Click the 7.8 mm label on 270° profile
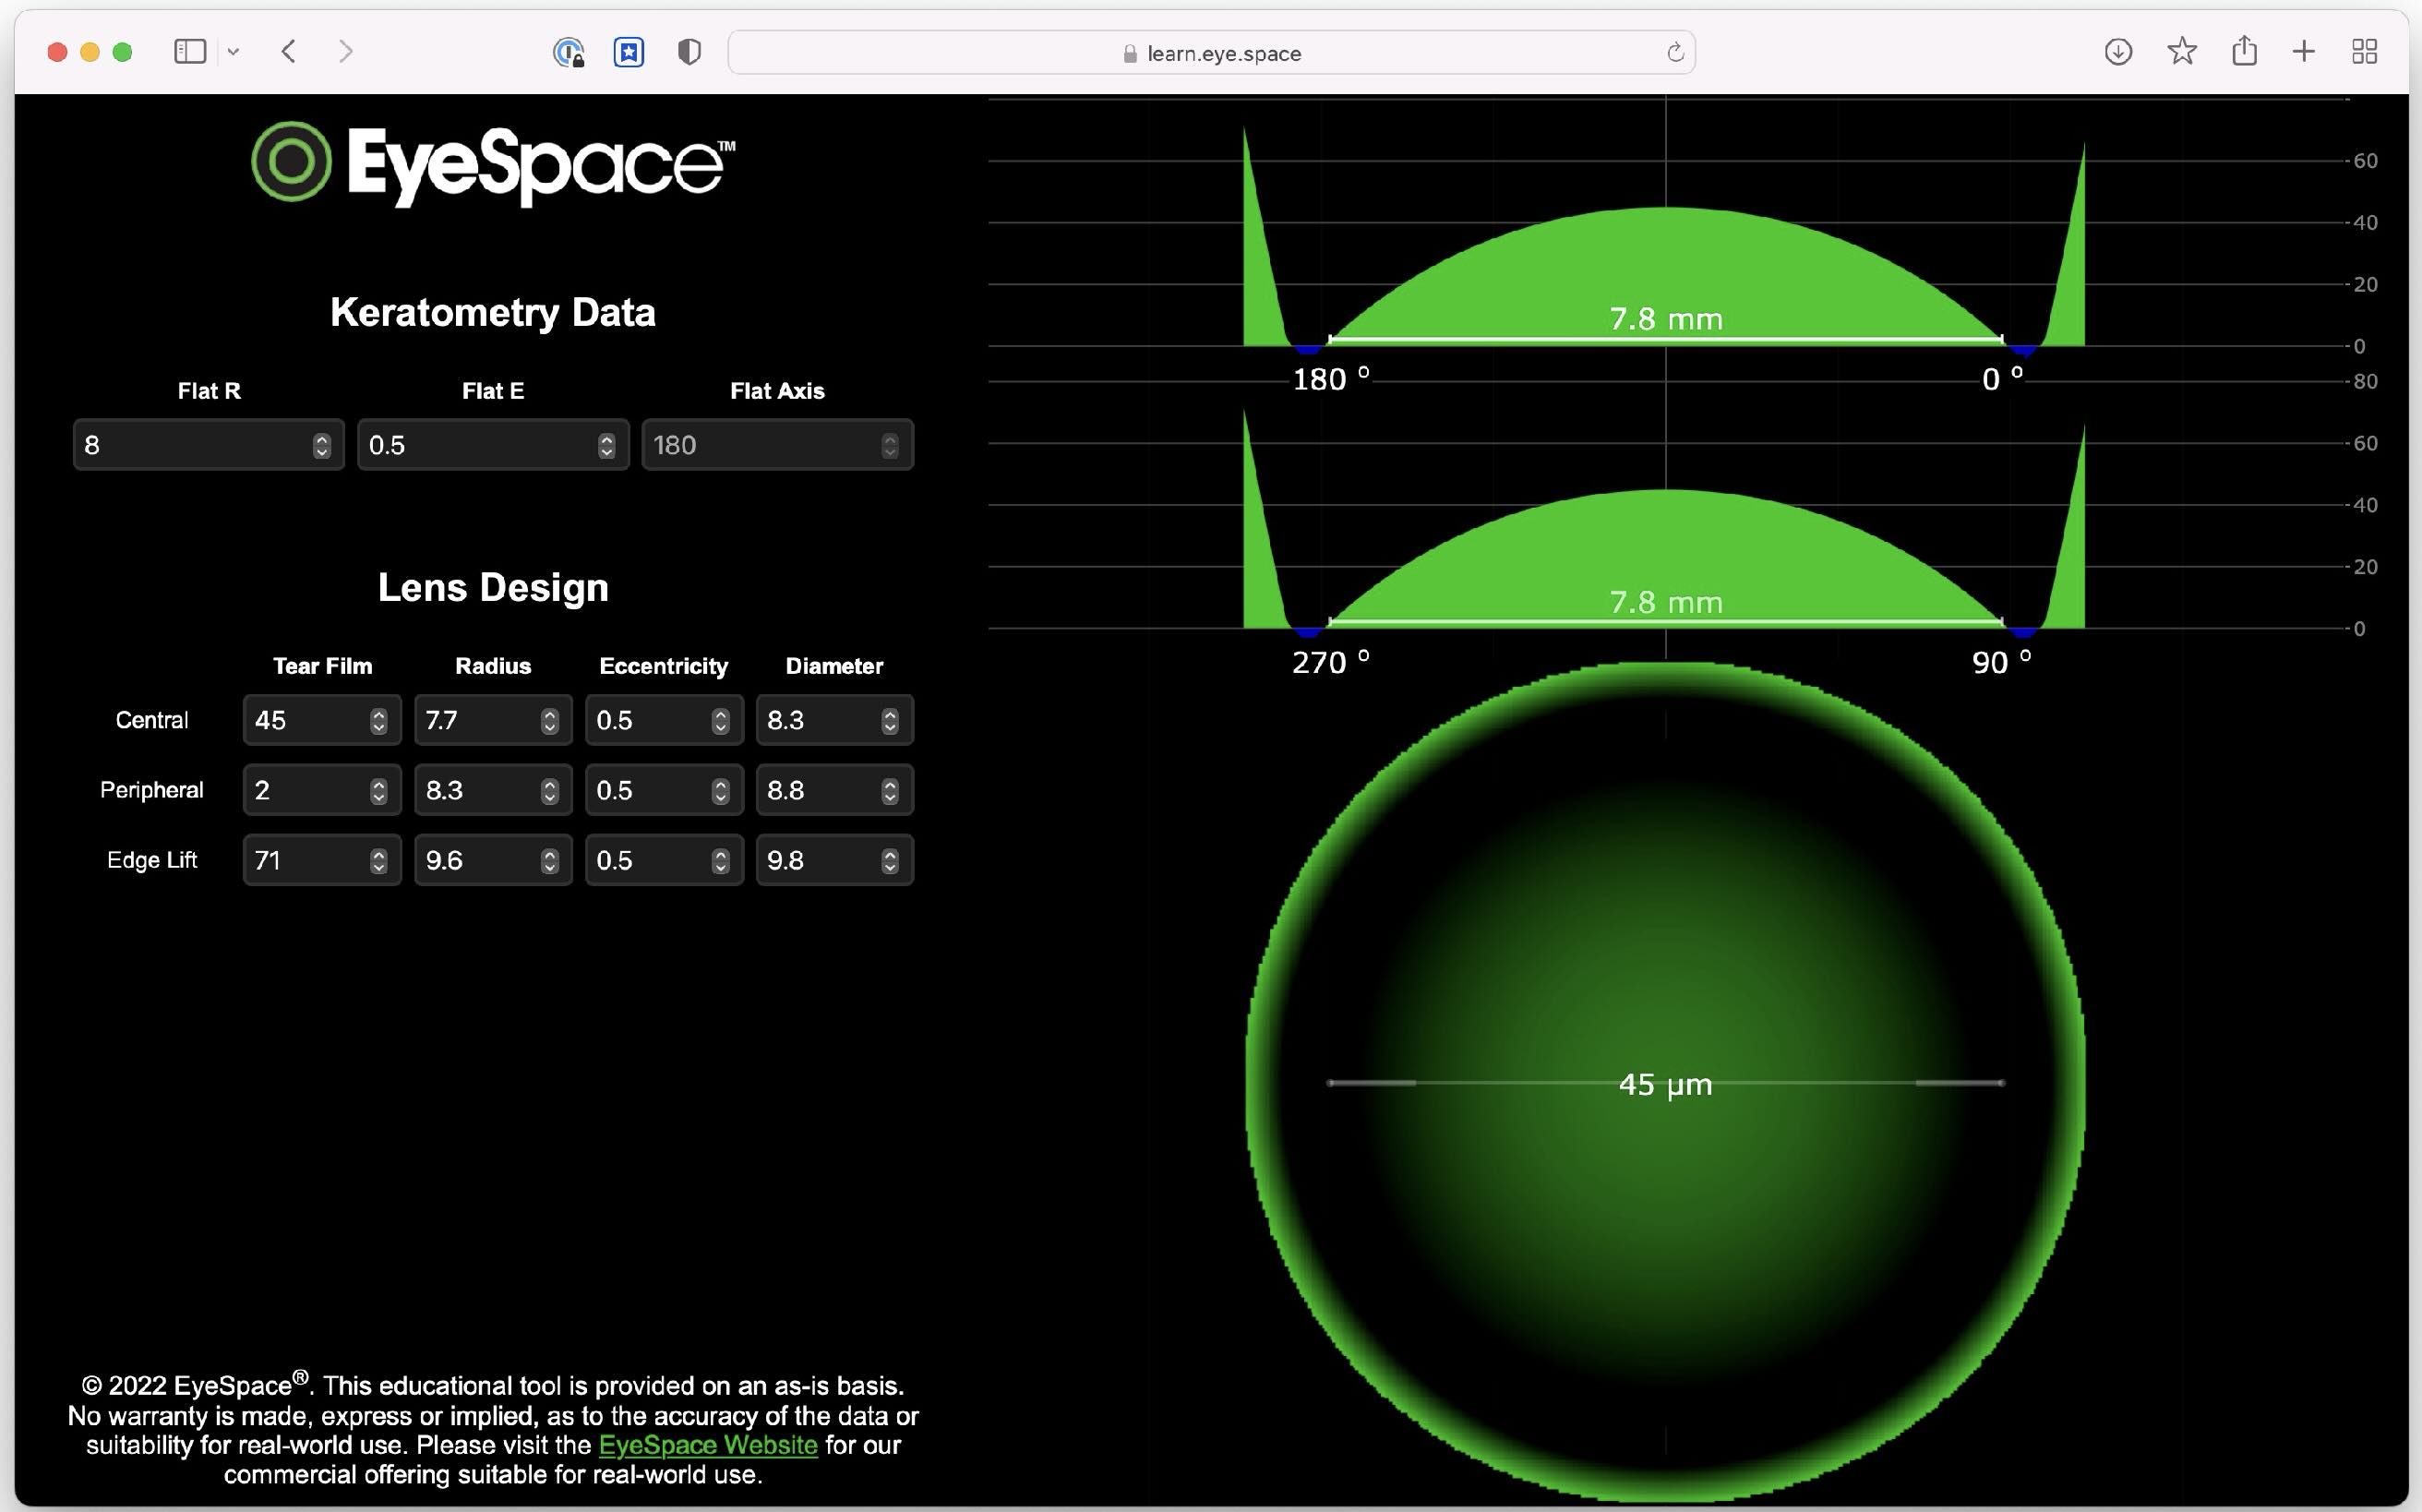The image size is (2422, 1512). point(1666,602)
